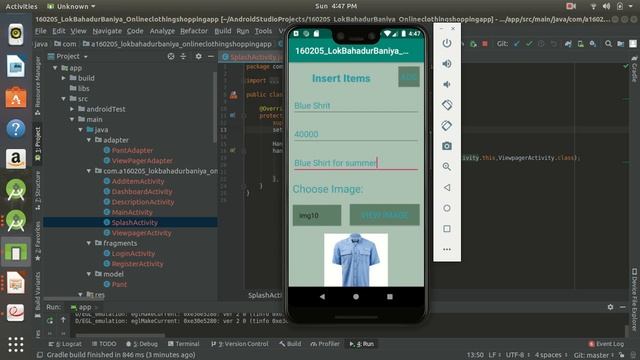640x360 pixels.
Task: Open the File menu
Action: (40, 31)
